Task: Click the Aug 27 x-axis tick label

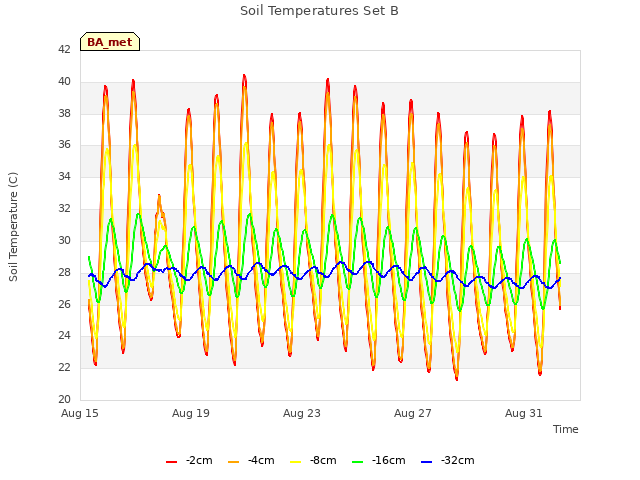Action: tap(413, 413)
